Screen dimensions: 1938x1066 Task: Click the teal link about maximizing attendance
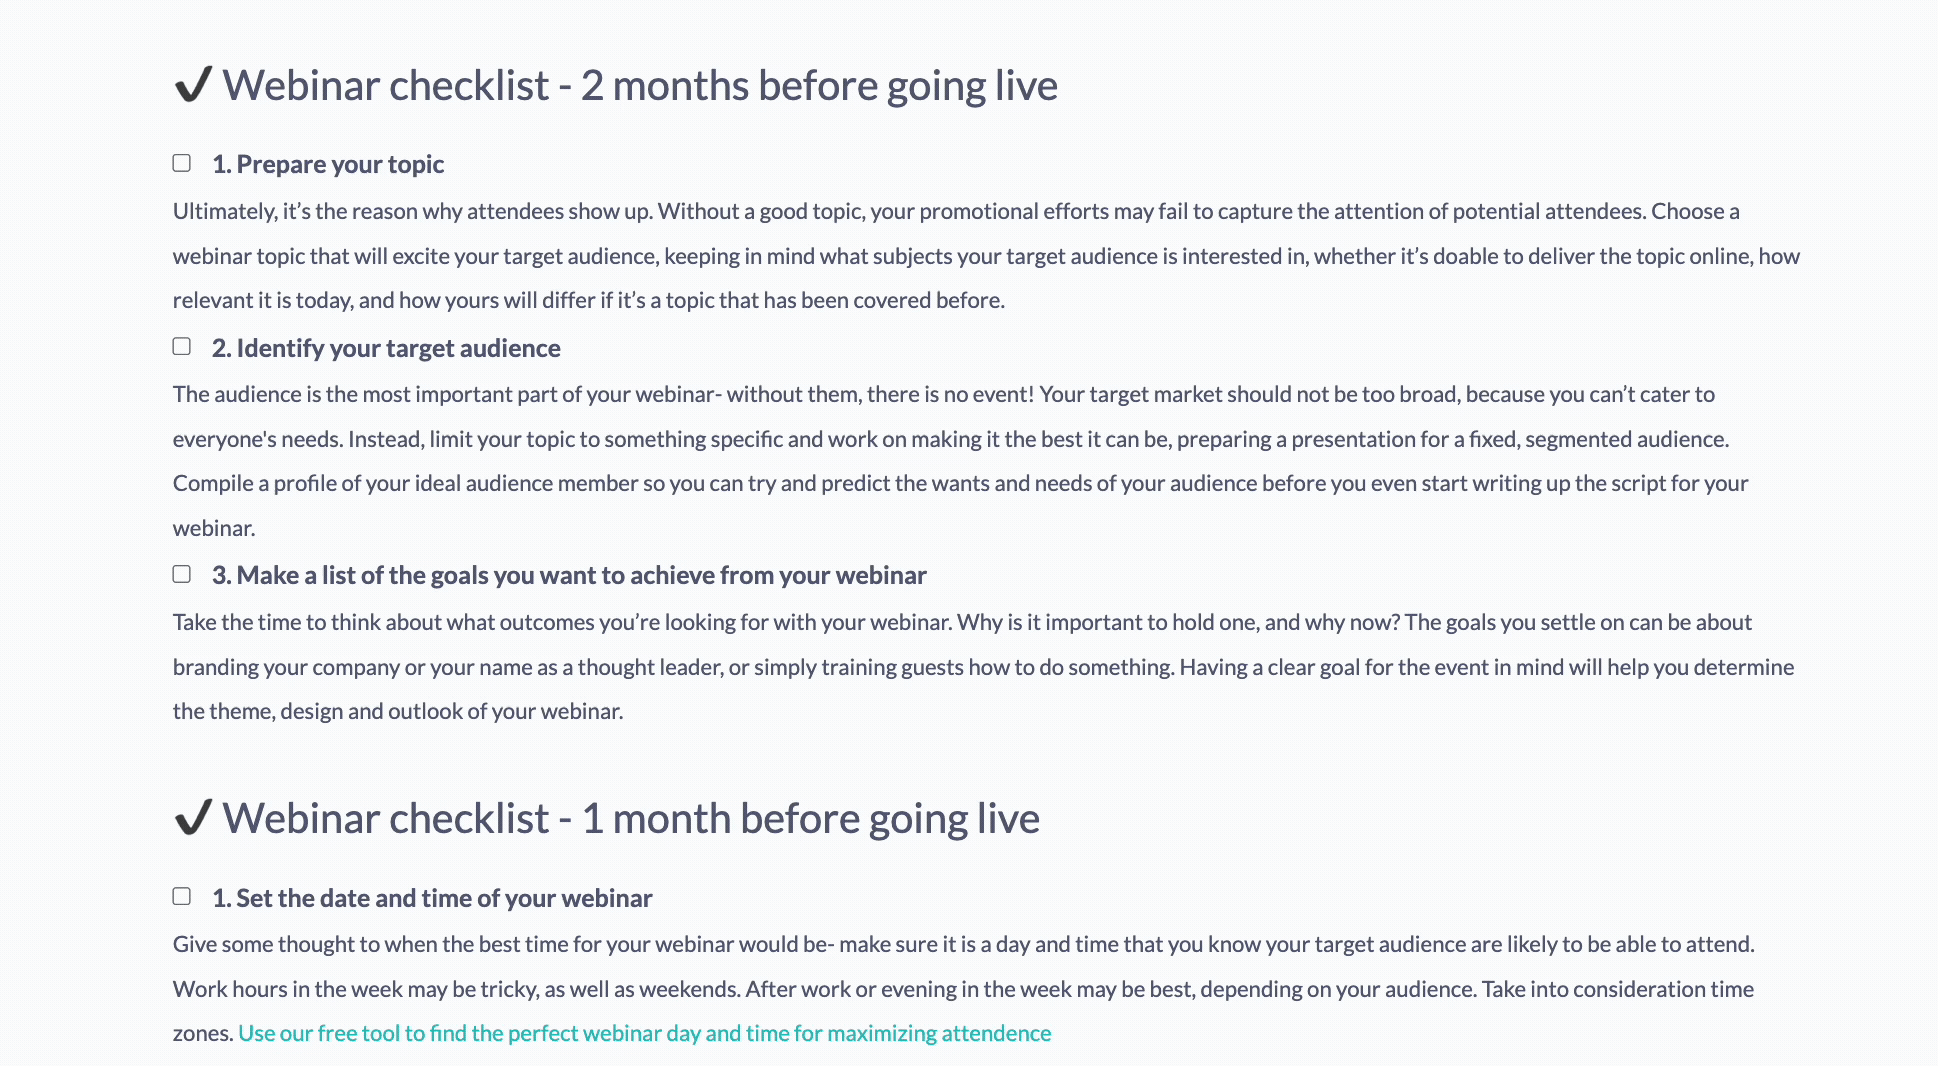[644, 1033]
